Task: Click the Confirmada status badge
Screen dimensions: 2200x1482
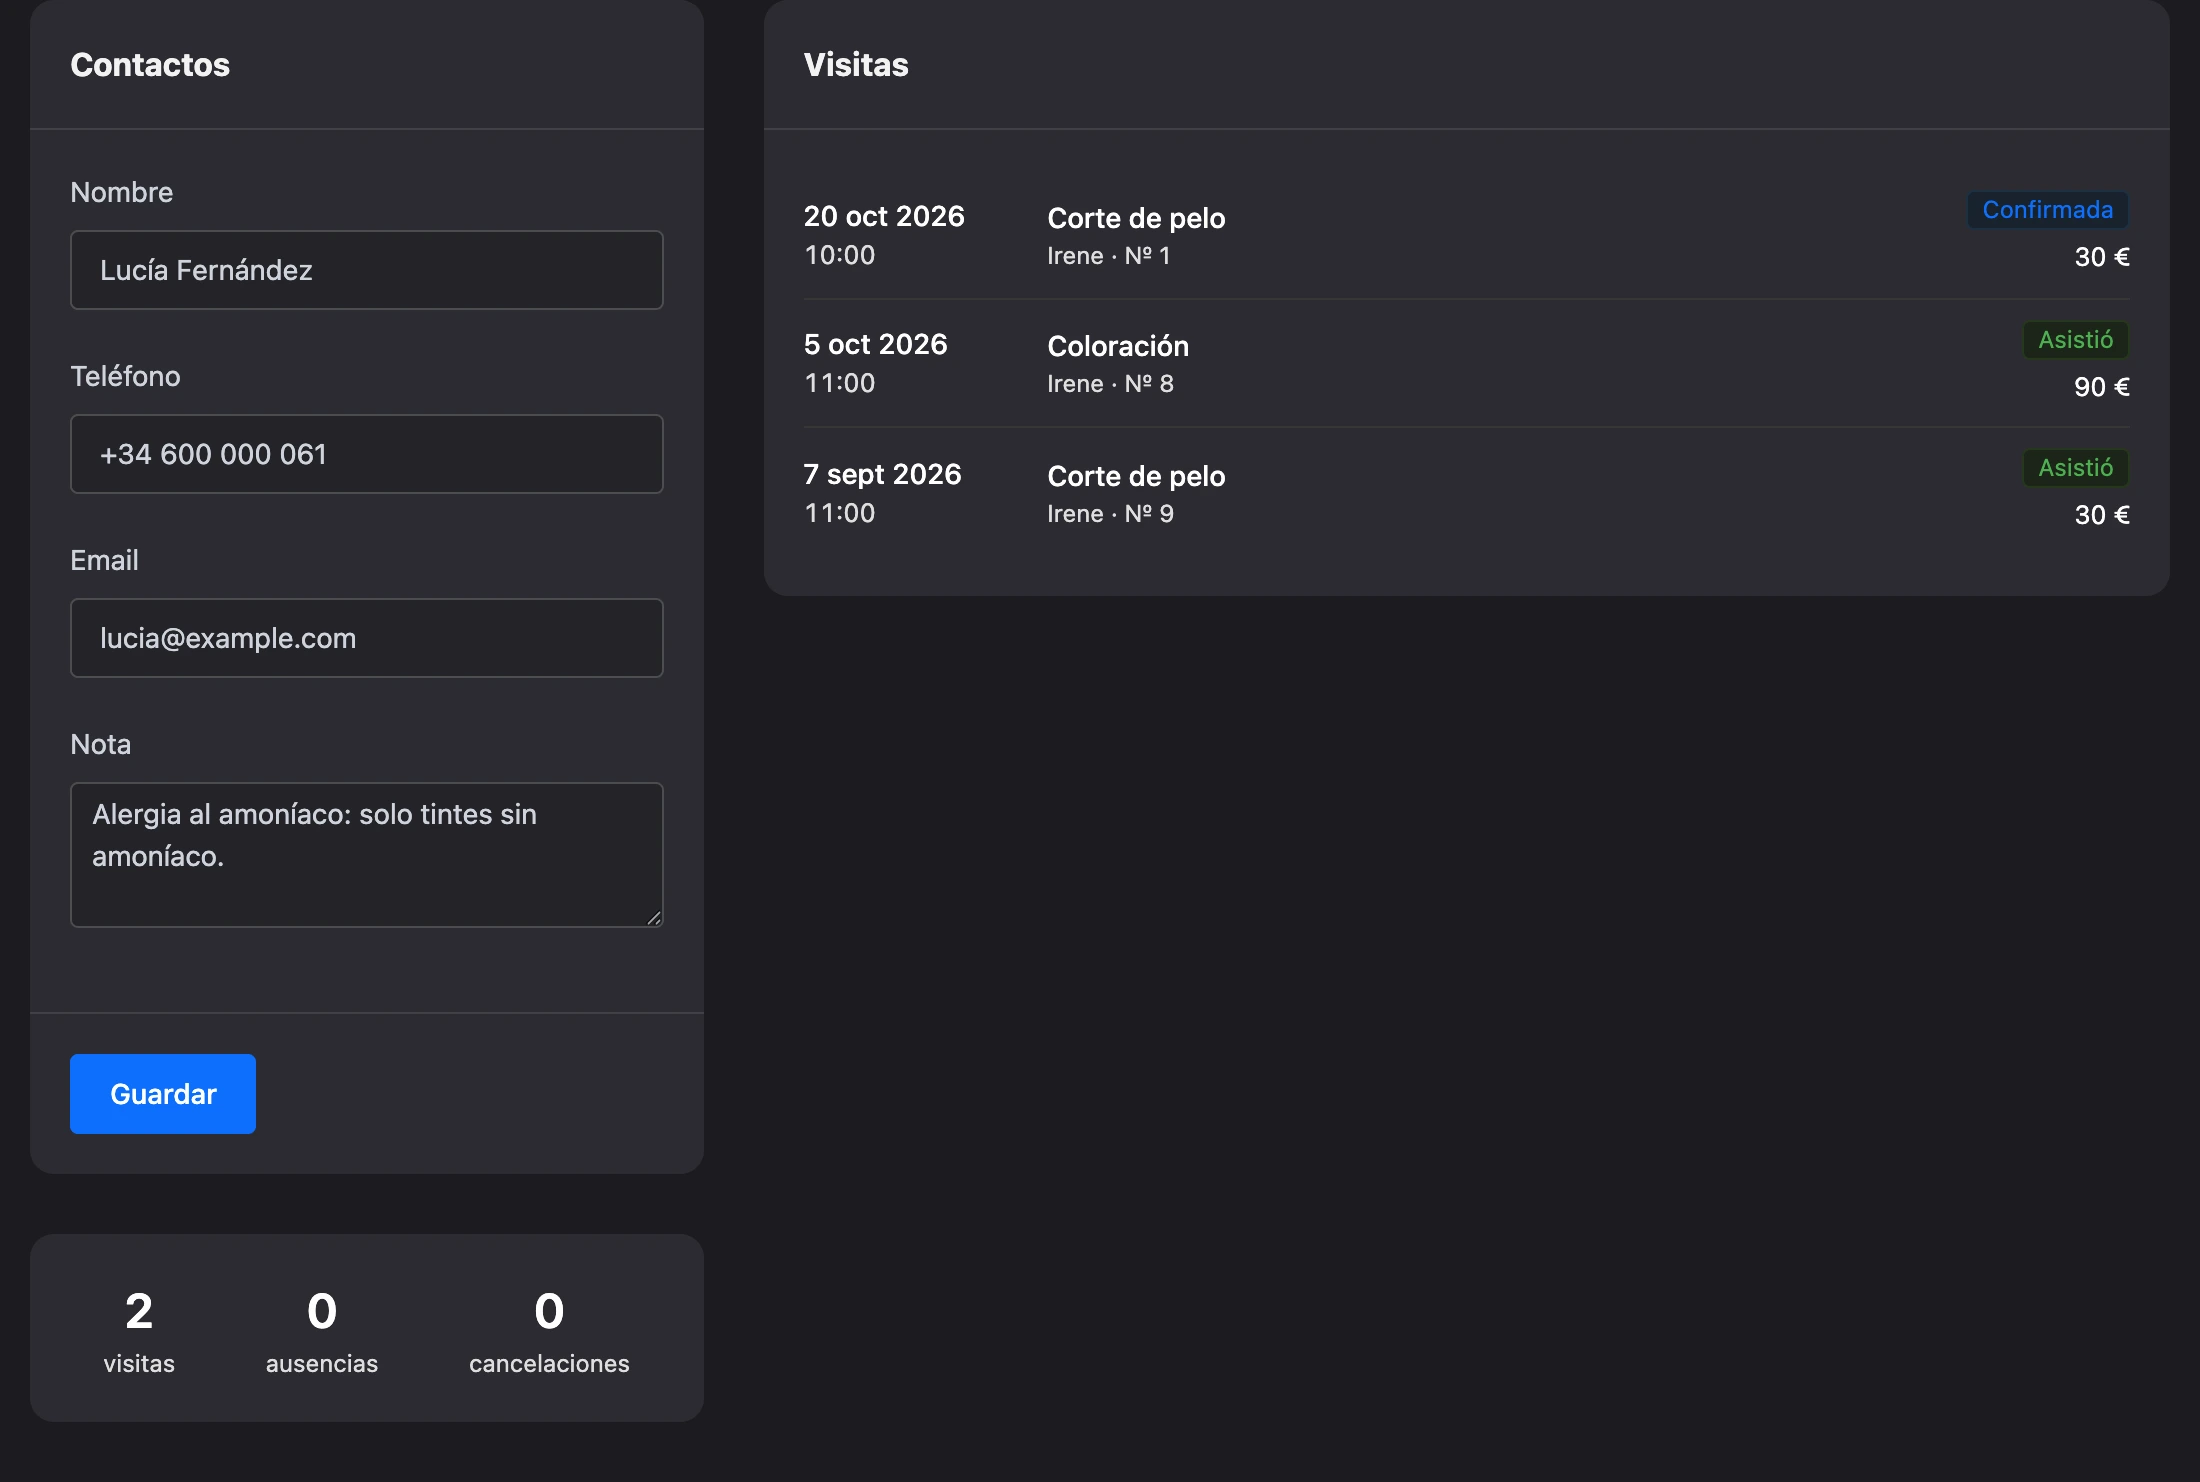Action: [2048, 210]
